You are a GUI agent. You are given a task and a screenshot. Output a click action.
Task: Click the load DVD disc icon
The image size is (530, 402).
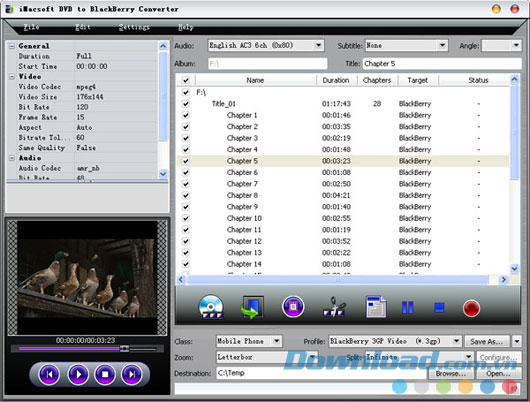click(211, 307)
